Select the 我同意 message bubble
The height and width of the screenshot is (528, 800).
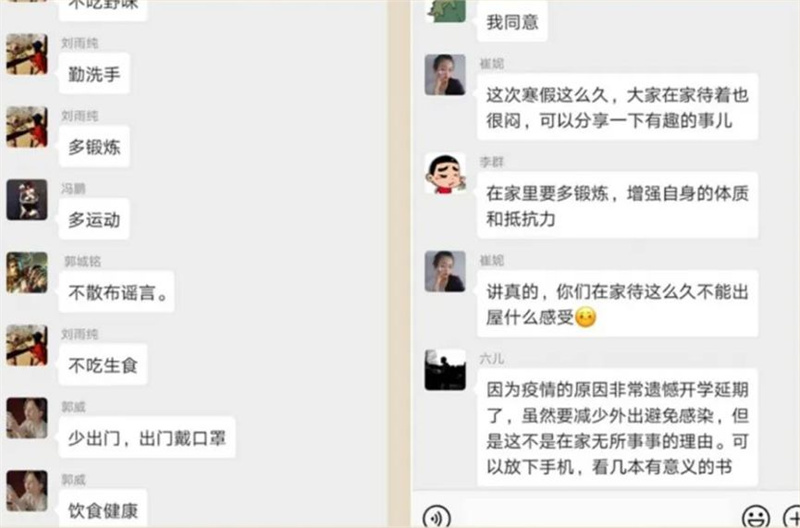(512, 22)
